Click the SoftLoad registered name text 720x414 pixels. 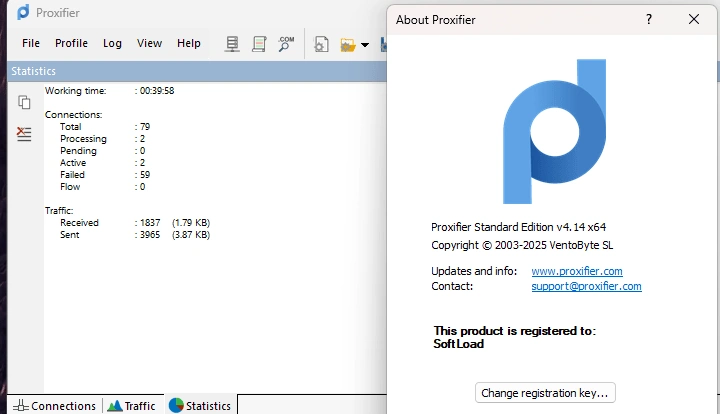click(458, 344)
